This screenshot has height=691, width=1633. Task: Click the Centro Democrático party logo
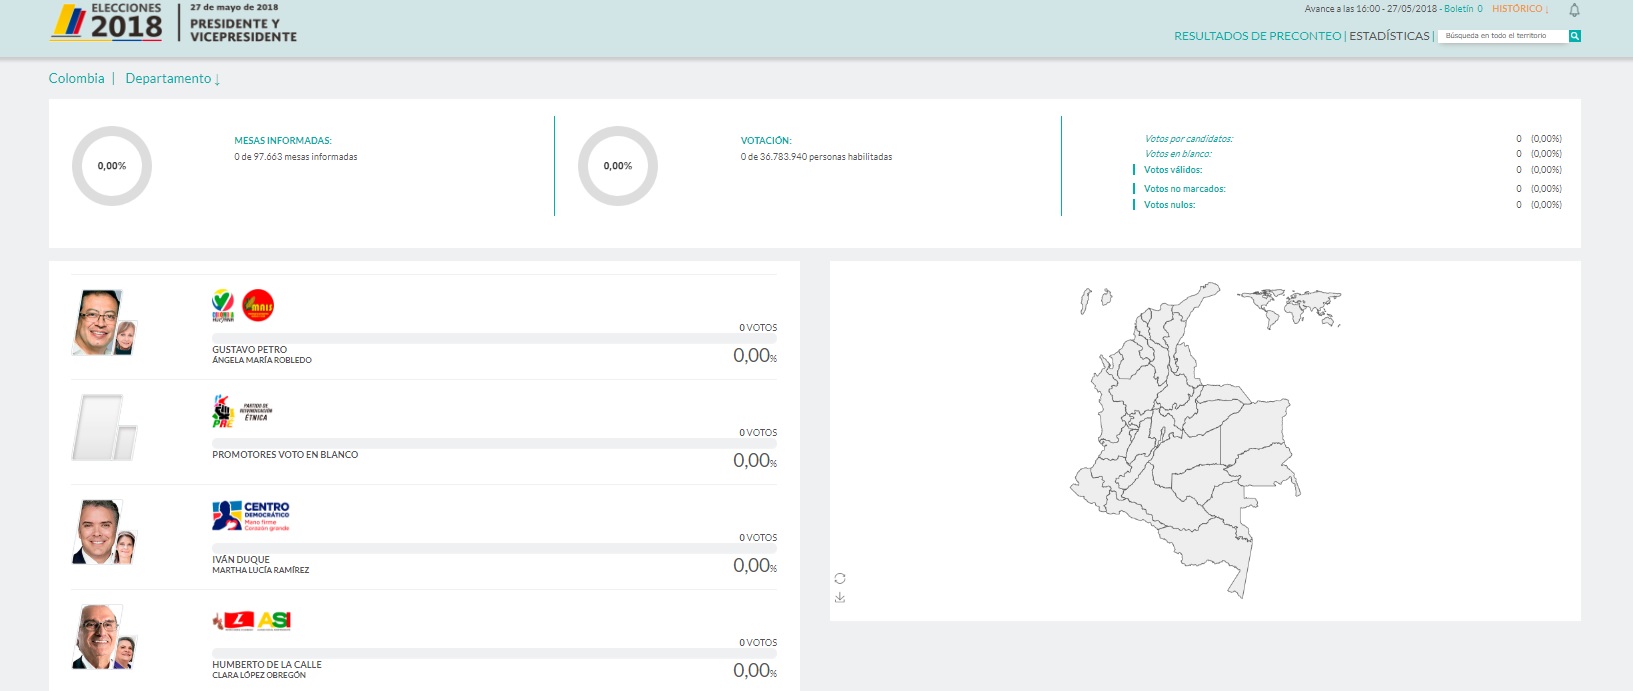251,516
